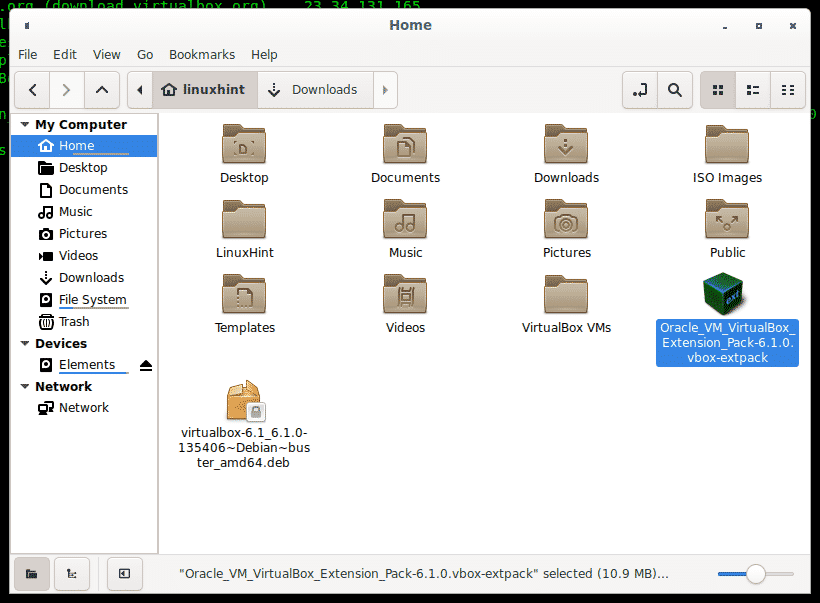Select linuxhint in the path bar
The image size is (820, 603).
pos(204,90)
